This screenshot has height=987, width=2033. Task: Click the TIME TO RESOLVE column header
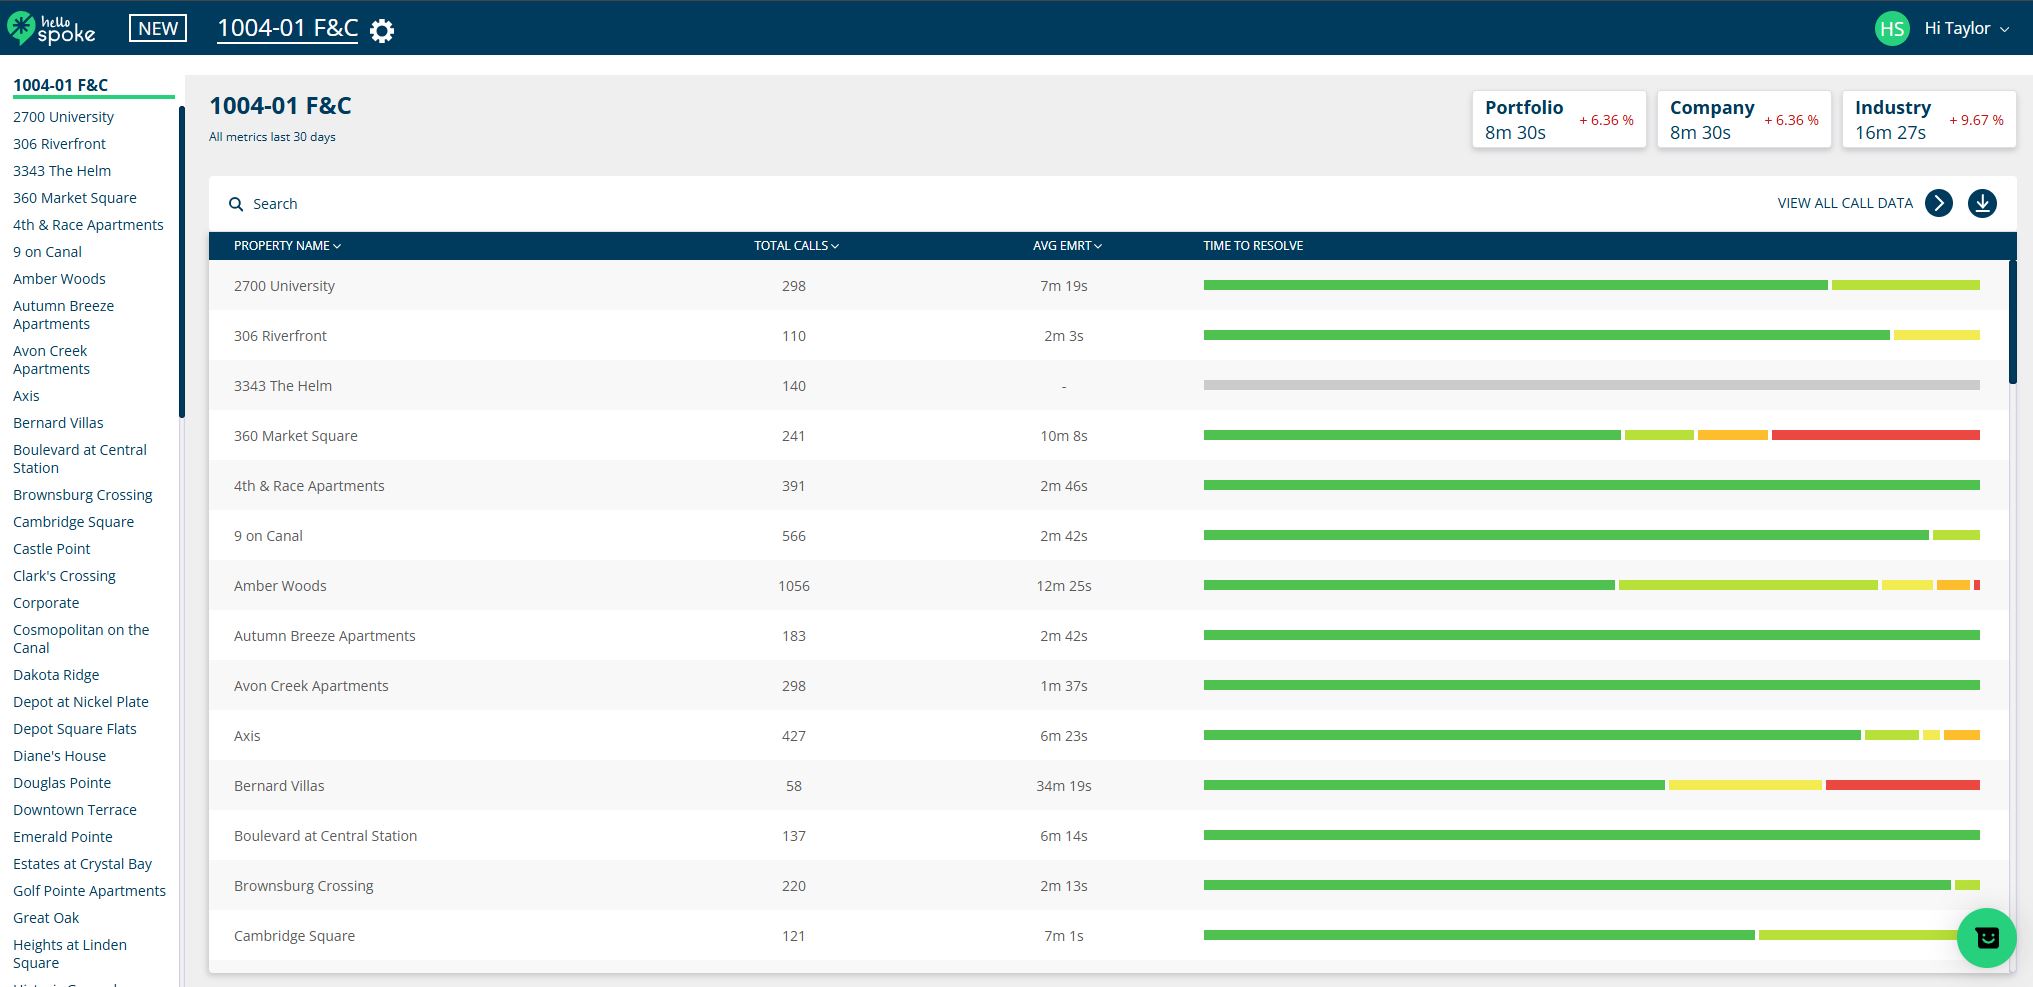coord(1253,246)
